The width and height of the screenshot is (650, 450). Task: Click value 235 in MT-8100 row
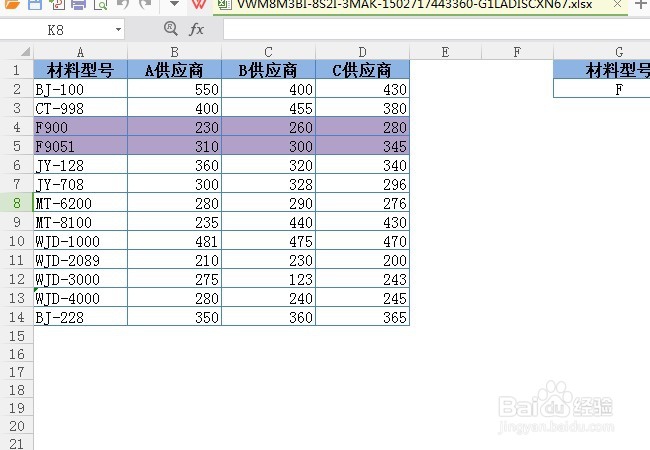(x=175, y=222)
